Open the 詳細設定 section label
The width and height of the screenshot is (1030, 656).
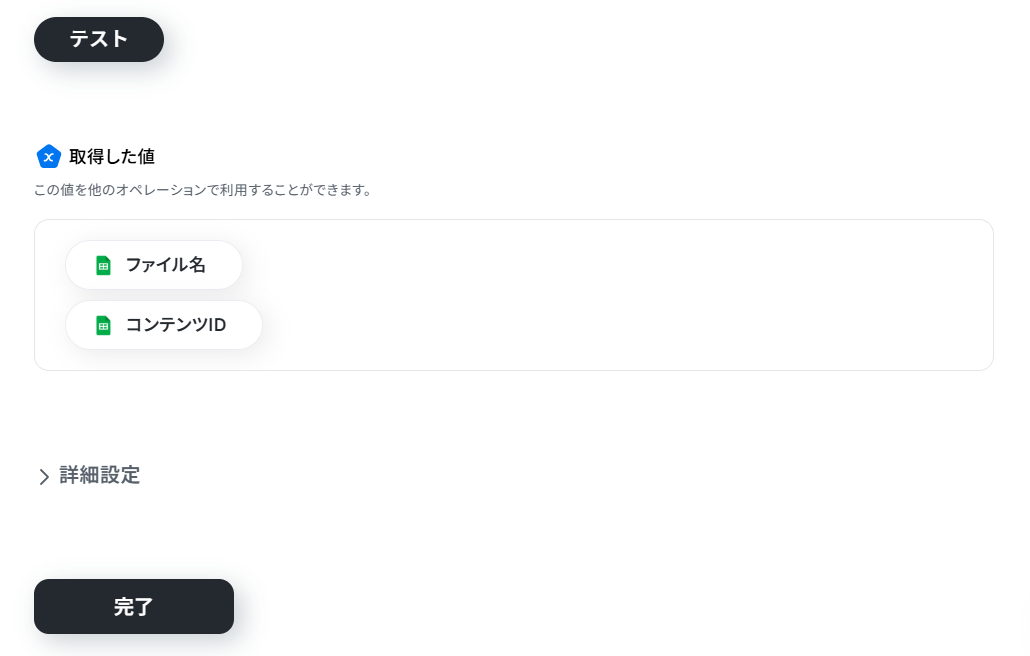[100, 475]
